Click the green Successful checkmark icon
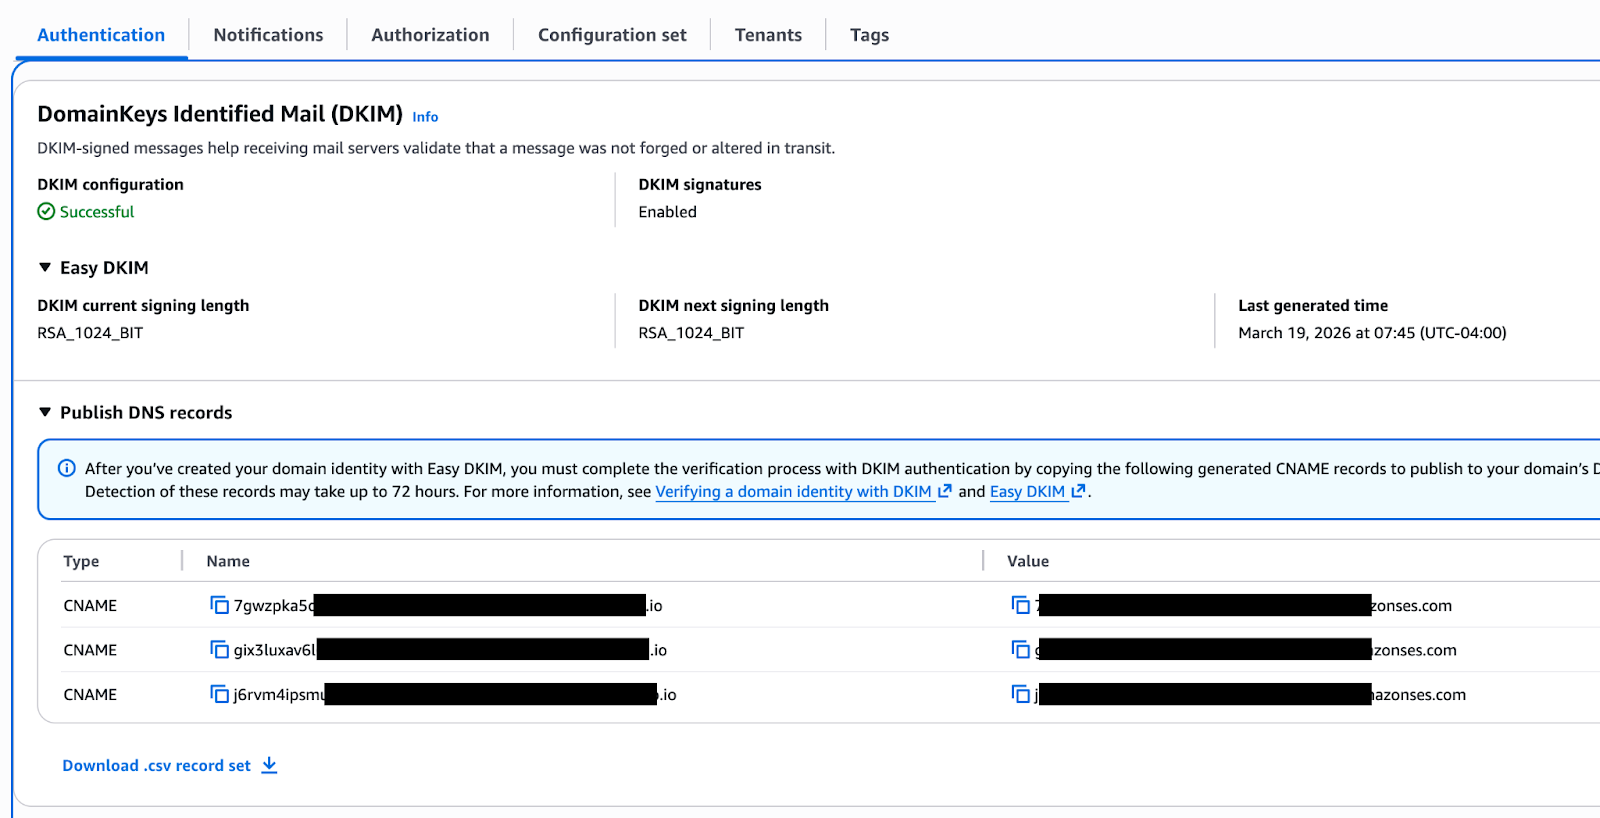 46,211
